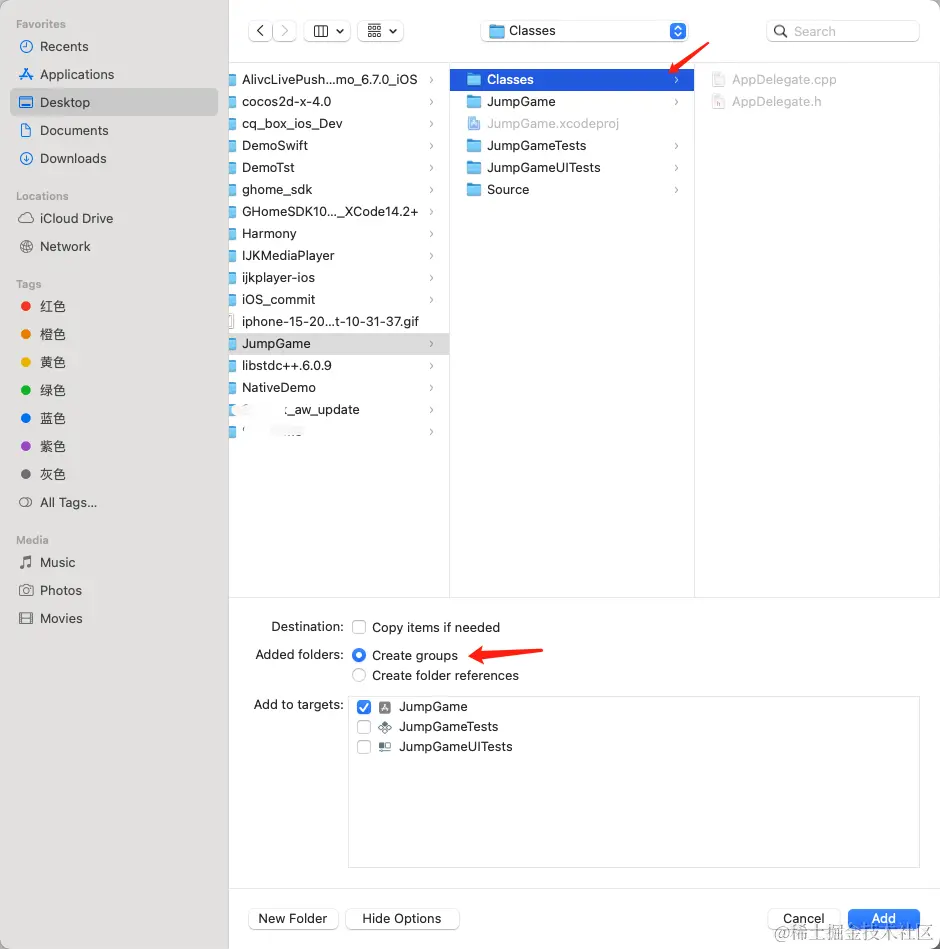Select Create groups radio button
This screenshot has height=949, width=940.
[359, 655]
